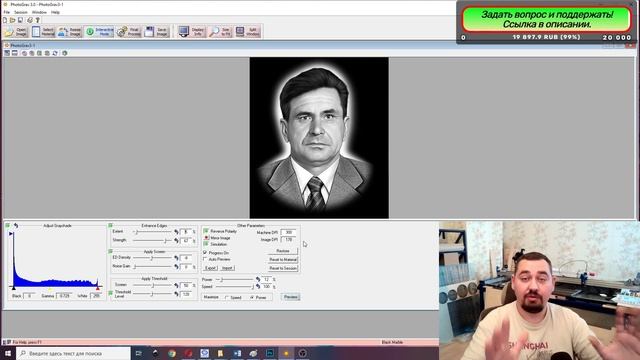The width and height of the screenshot is (640, 360).
Task: Open the Help menu
Action: [55, 12]
